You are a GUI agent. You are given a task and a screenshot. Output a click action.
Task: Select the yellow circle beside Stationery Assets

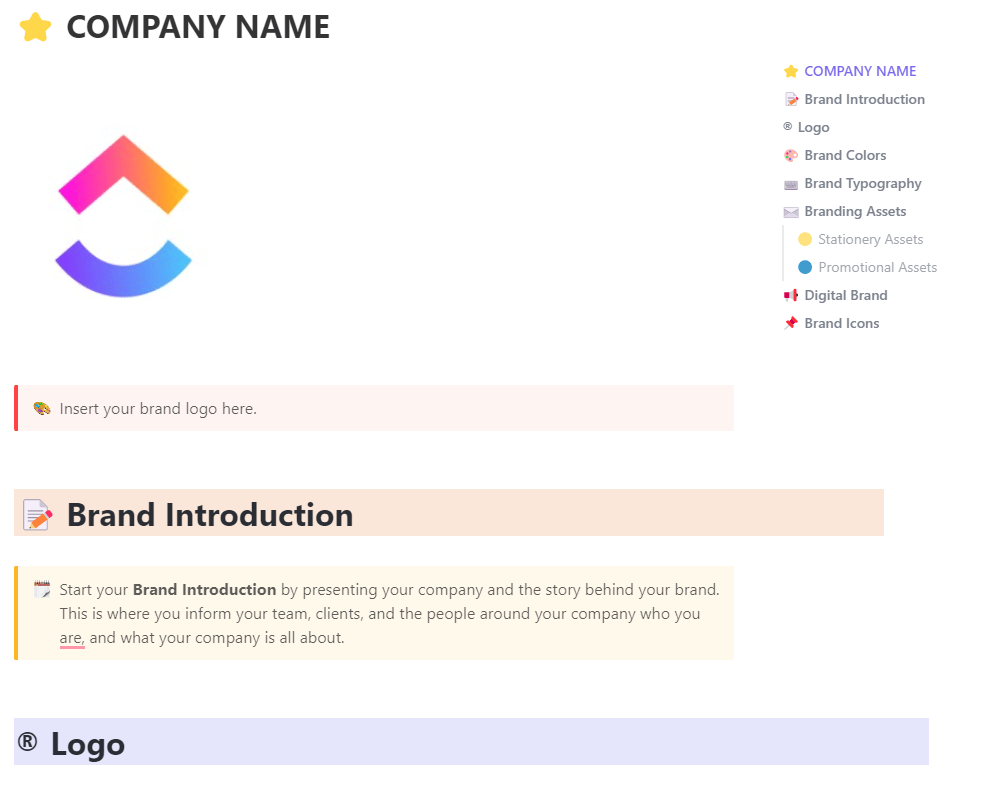tap(805, 239)
